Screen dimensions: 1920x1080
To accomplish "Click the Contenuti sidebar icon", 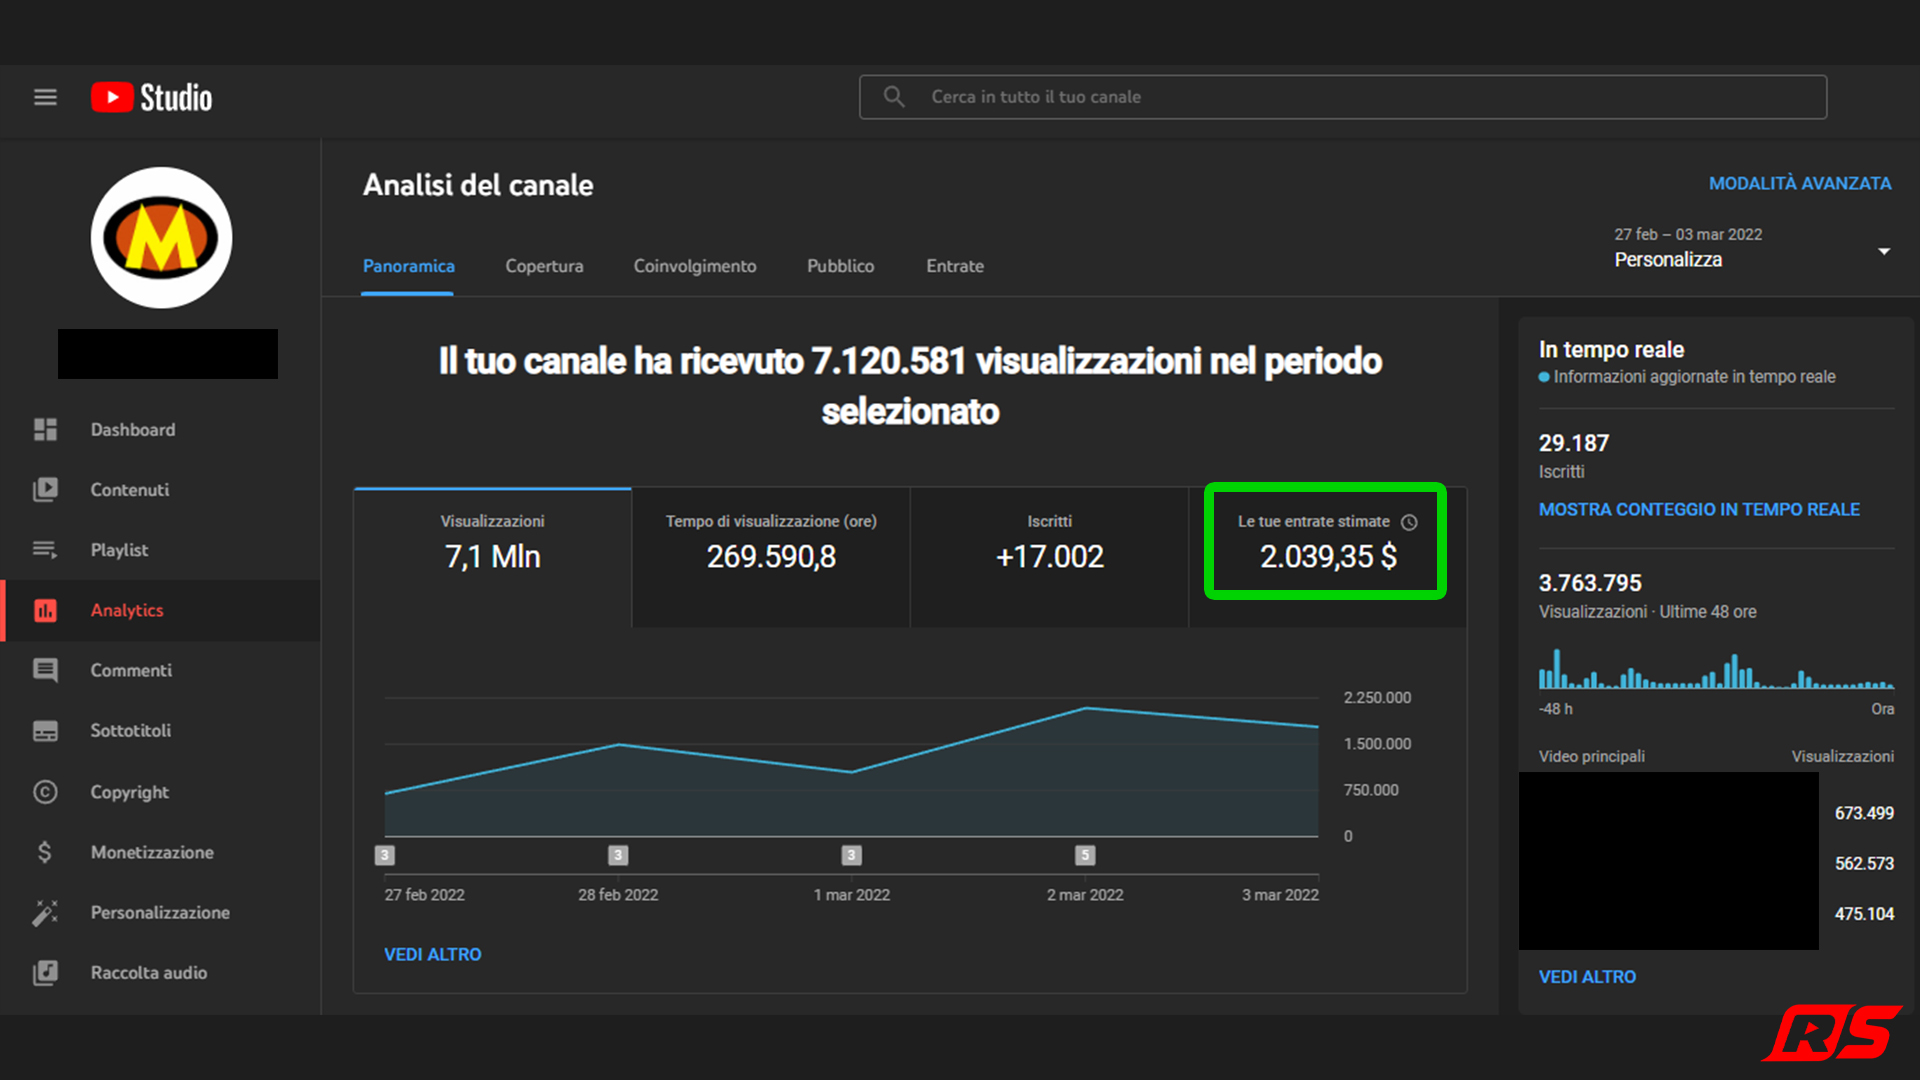I will pos(45,489).
